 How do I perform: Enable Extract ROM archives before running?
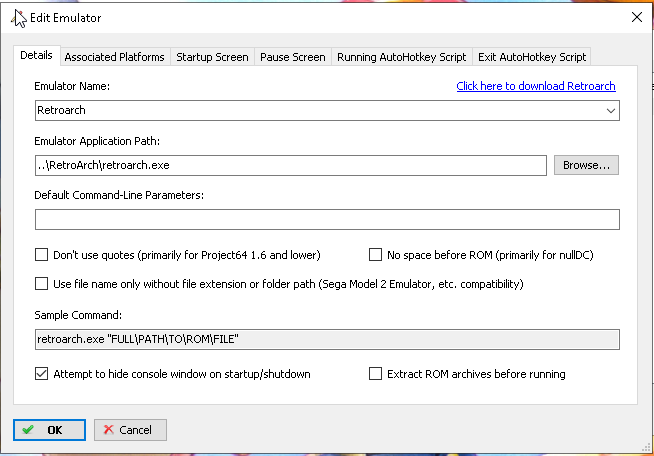click(375, 373)
